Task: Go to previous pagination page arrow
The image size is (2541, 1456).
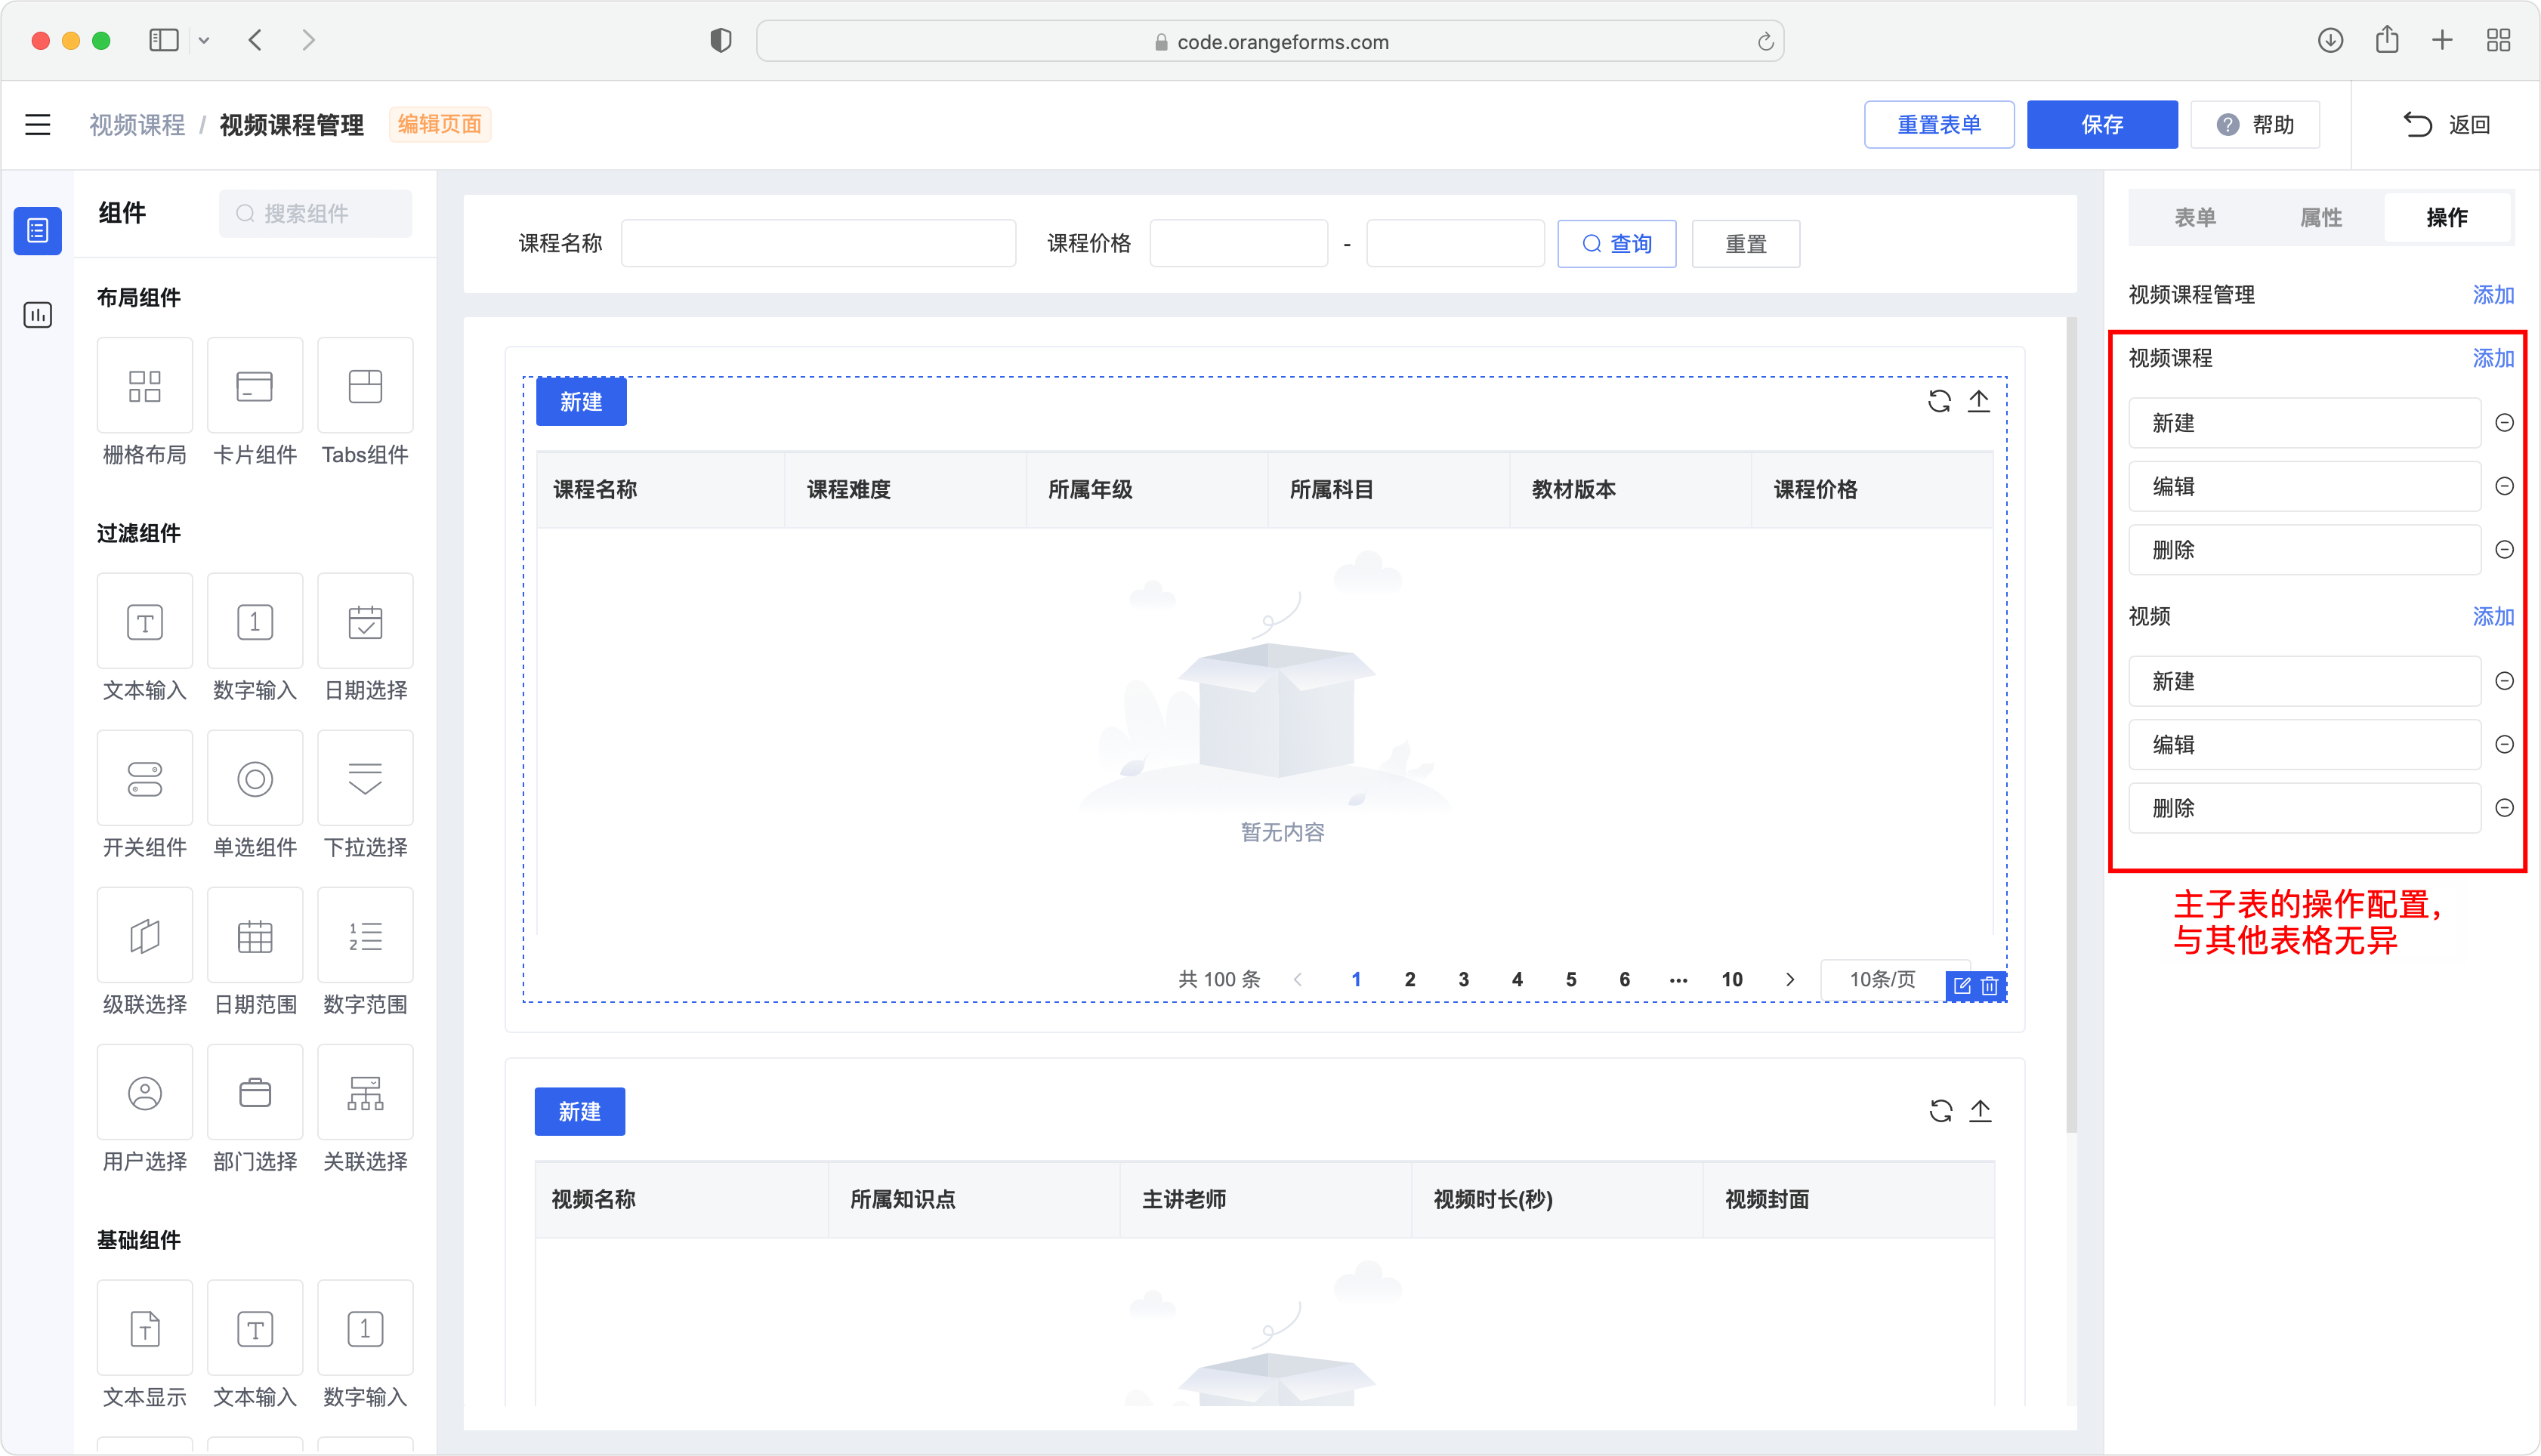Action: [1298, 980]
